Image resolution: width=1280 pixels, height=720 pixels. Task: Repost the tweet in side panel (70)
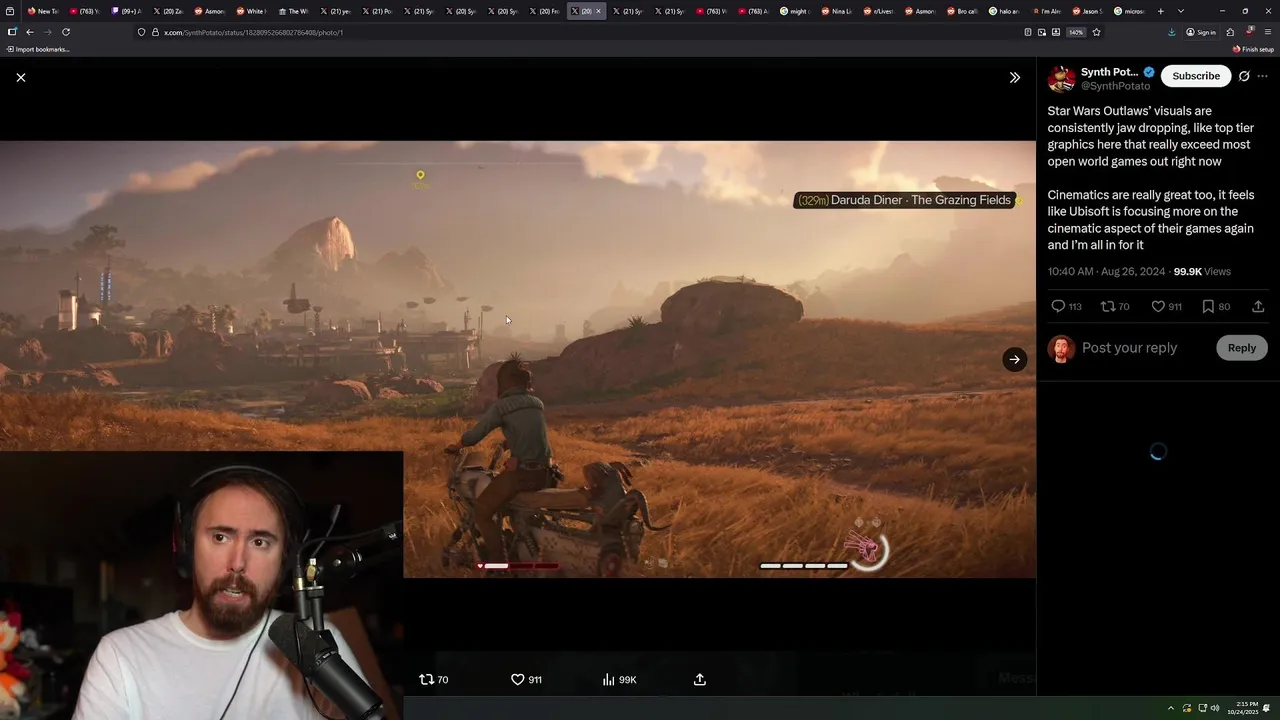pyautogui.click(x=1114, y=307)
